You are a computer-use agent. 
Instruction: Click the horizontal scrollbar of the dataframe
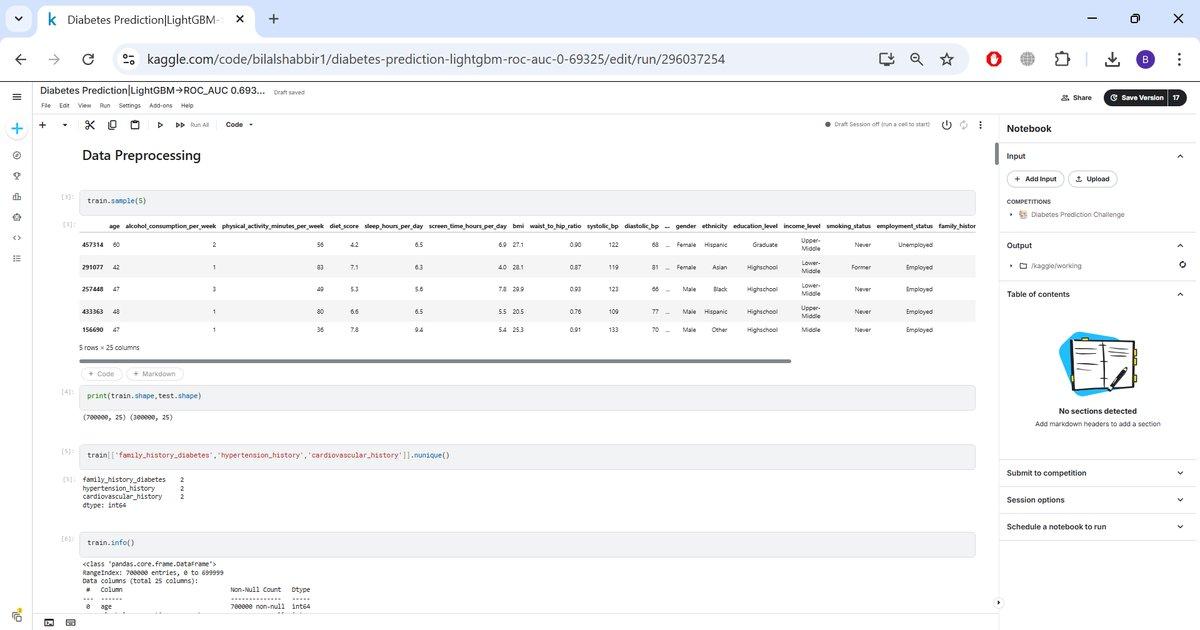pos(436,361)
